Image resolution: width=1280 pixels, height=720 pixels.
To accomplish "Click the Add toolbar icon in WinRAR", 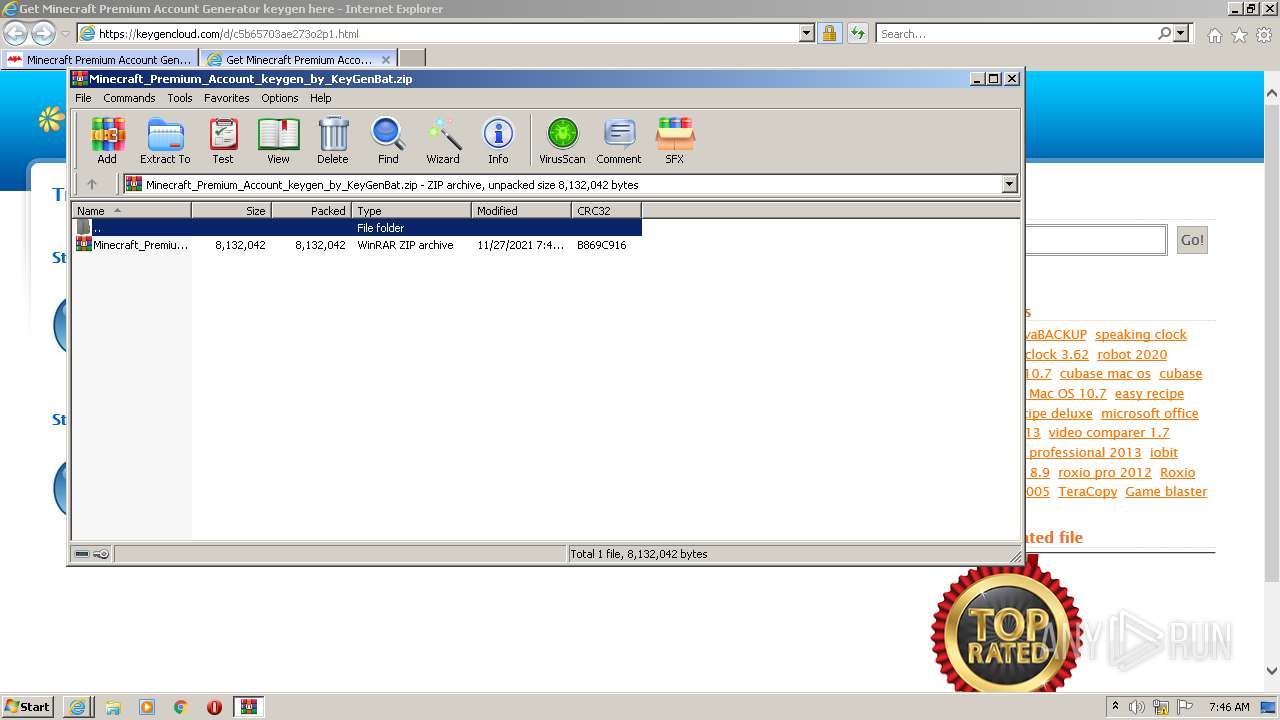I will point(107,140).
